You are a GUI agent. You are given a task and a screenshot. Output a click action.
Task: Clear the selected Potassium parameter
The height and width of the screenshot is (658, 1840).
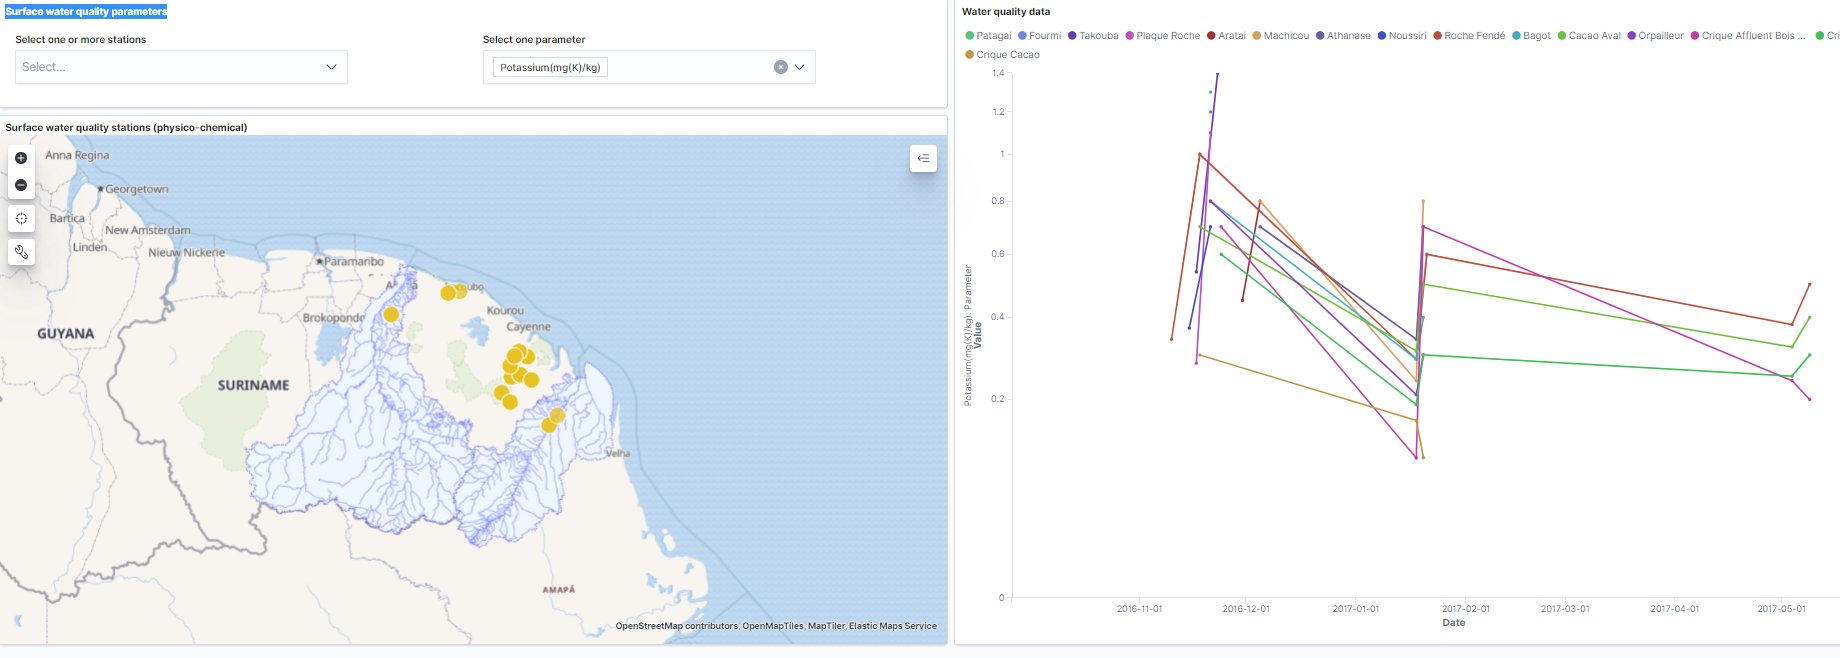point(781,67)
